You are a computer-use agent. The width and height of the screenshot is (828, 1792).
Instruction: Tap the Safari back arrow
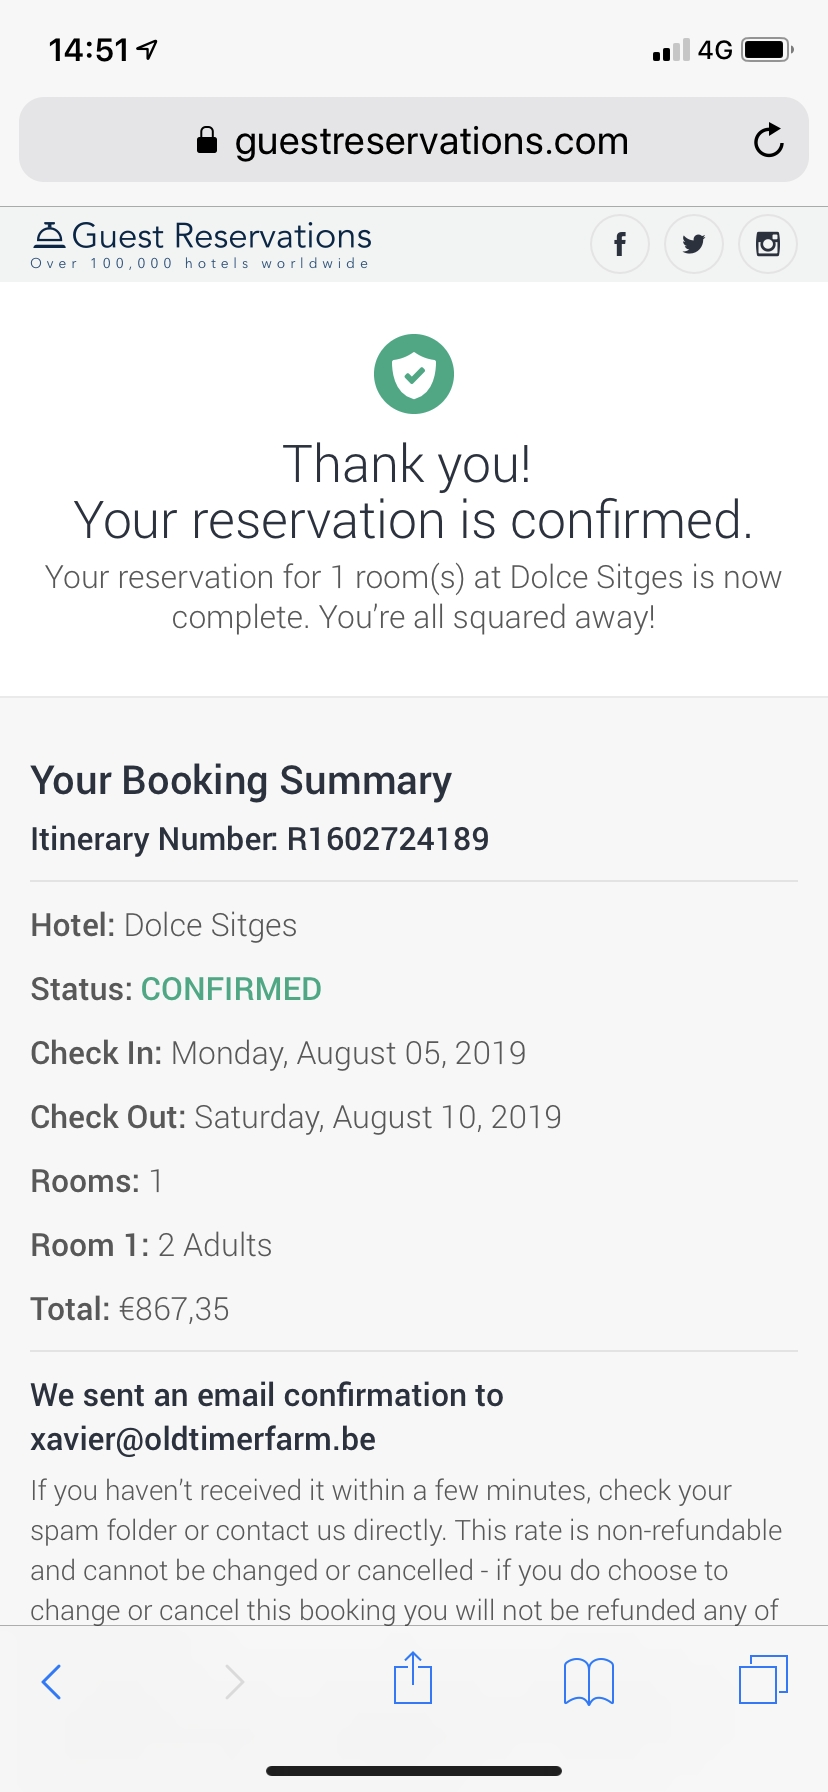pyautogui.click(x=52, y=1681)
